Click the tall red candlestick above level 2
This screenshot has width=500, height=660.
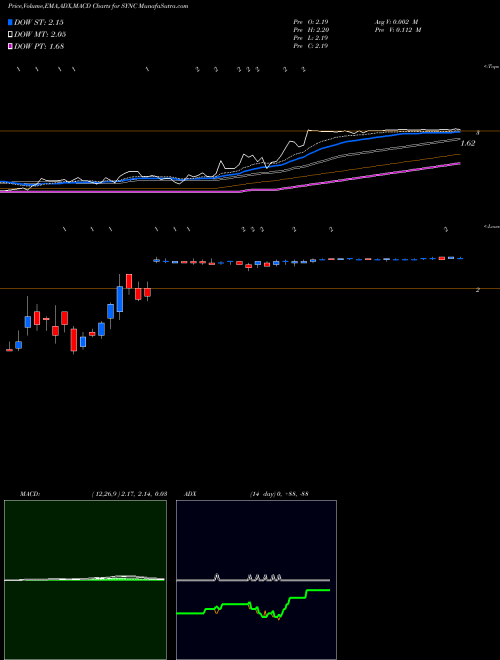129,281
